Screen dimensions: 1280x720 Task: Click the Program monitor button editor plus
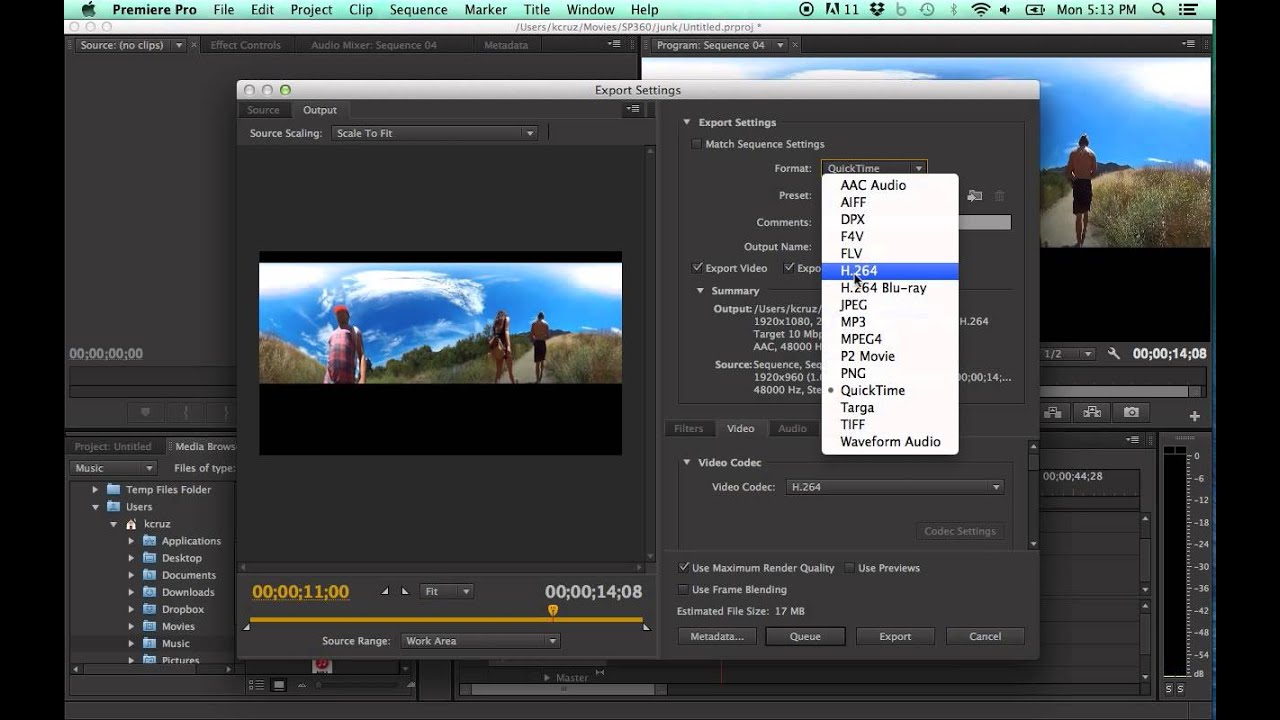pyautogui.click(x=1194, y=416)
